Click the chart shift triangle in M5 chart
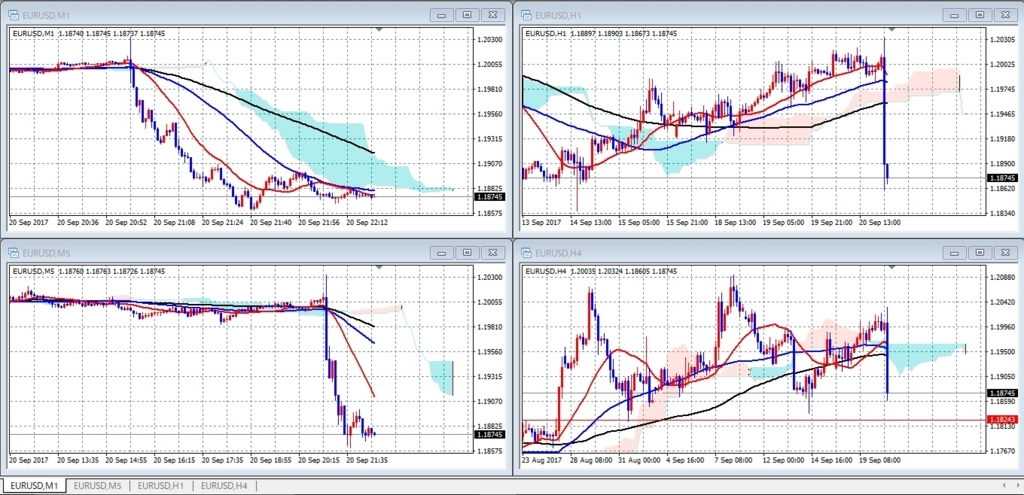The image size is (1024, 495). click(379, 268)
